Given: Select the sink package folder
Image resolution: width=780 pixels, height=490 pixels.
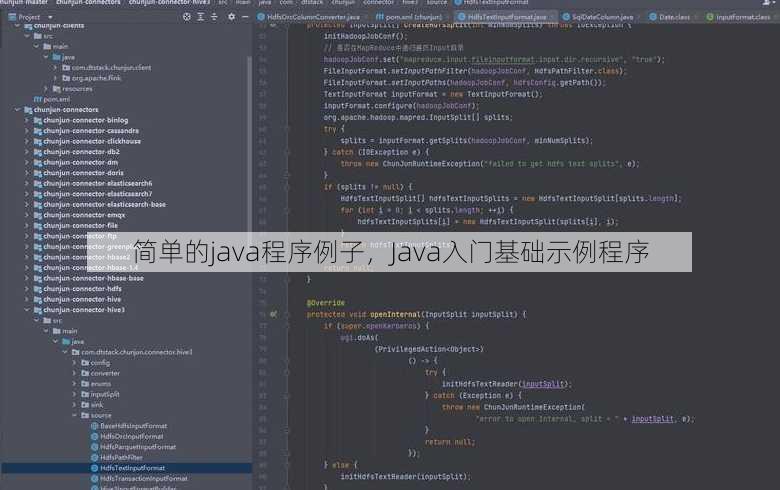Looking at the screenshot, I should pos(92,404).
